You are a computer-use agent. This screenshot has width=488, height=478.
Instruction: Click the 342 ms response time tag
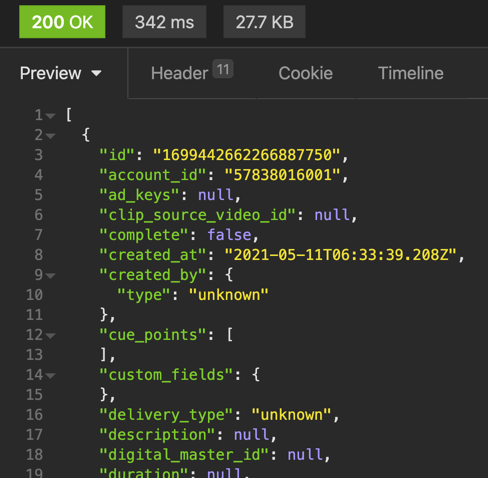tap(164, 22)
